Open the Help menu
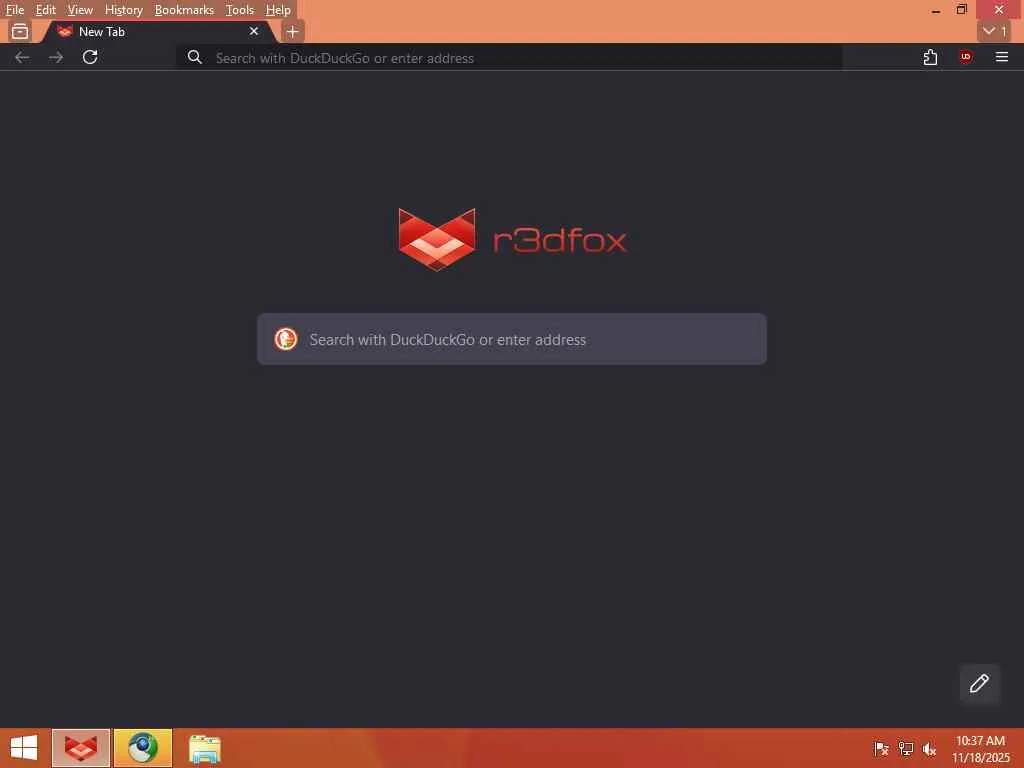 point(278,10)
